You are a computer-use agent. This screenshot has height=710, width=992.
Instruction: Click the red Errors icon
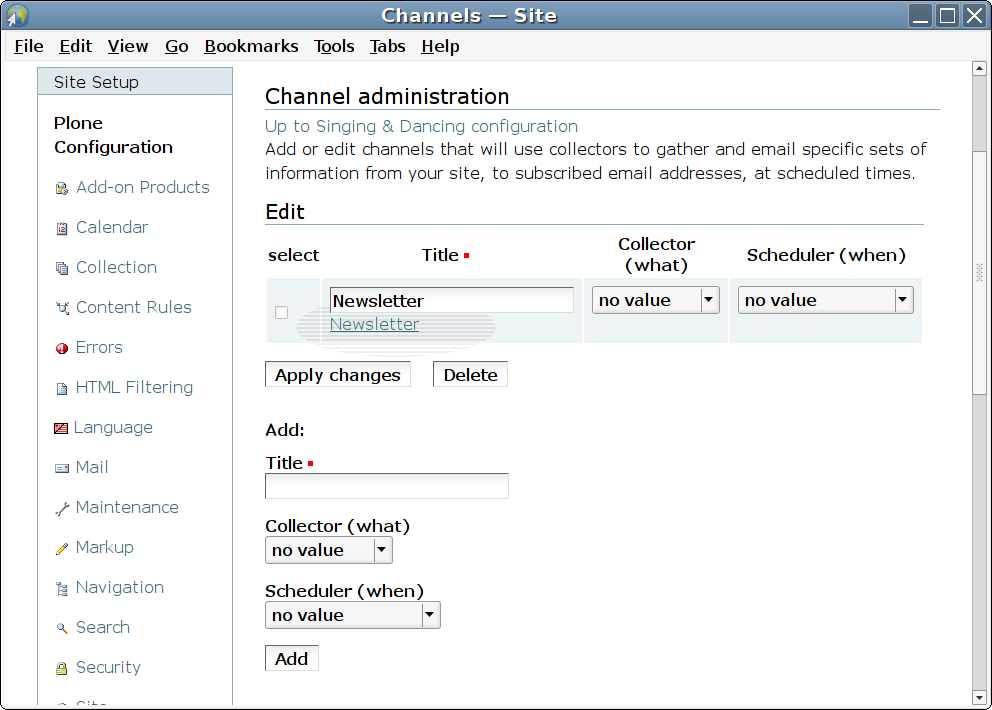tap(62, 348)
